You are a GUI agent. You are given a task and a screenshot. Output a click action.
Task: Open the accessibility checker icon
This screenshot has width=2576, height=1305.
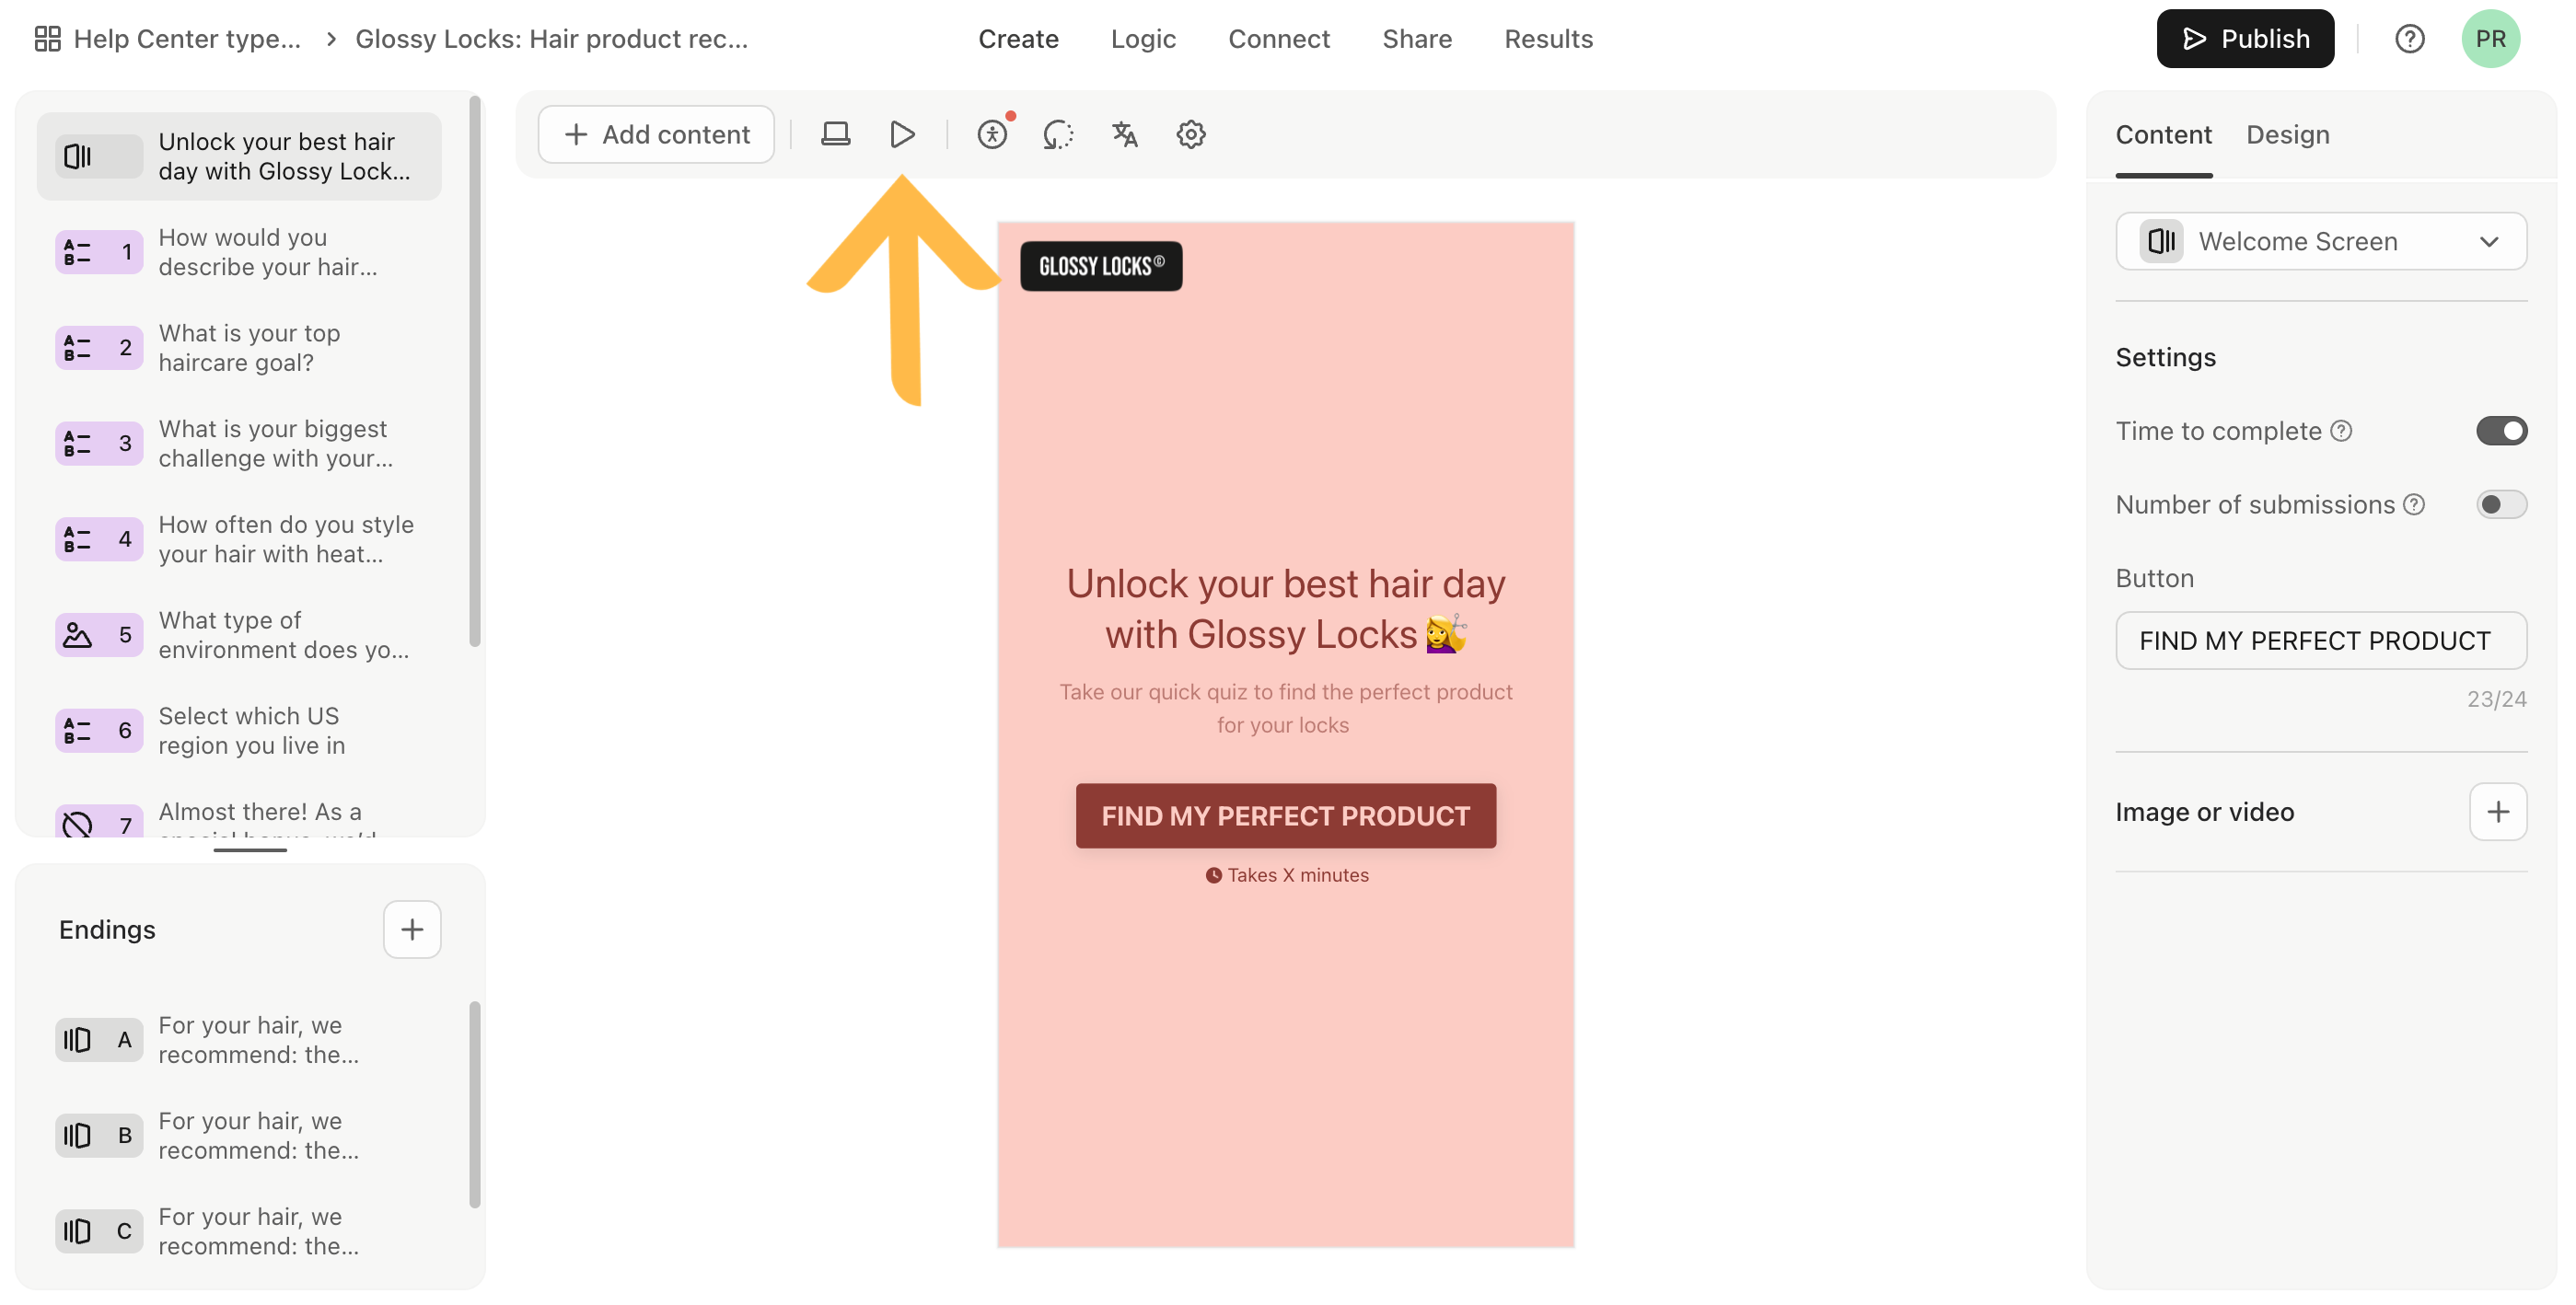click(x=992, y=134)
